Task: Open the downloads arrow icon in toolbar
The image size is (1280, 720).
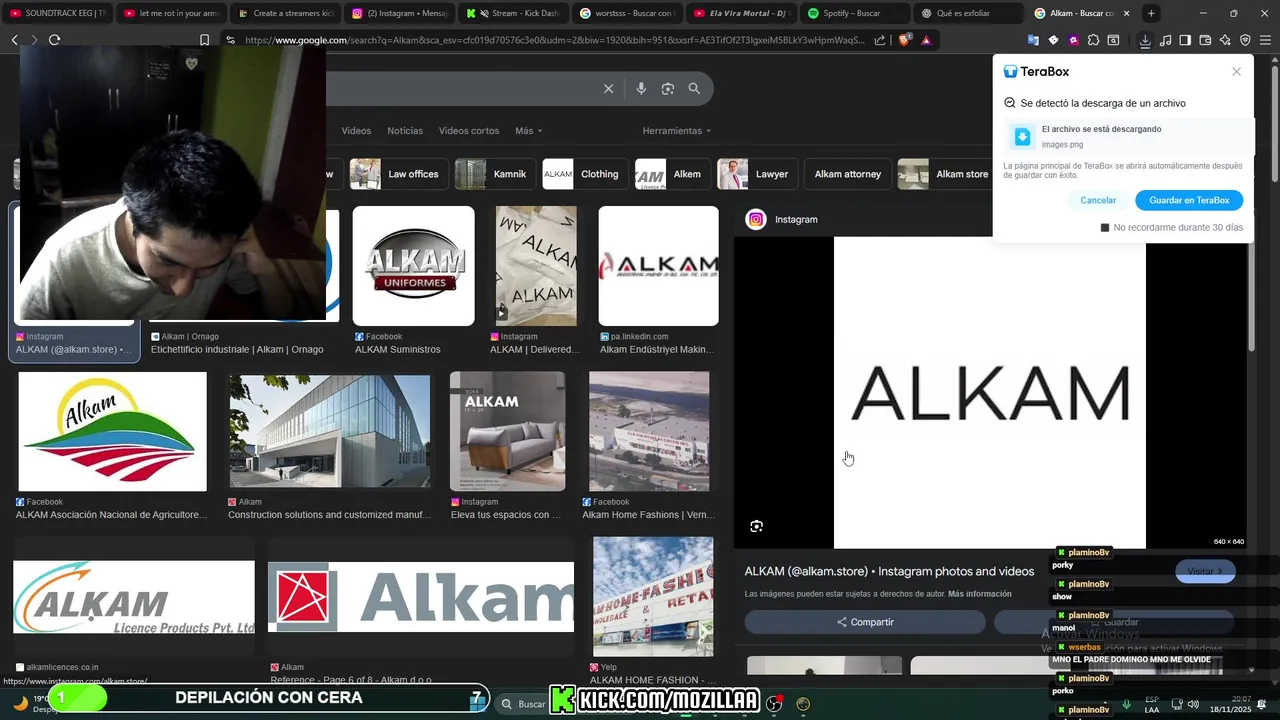Action: (1145, 40)
